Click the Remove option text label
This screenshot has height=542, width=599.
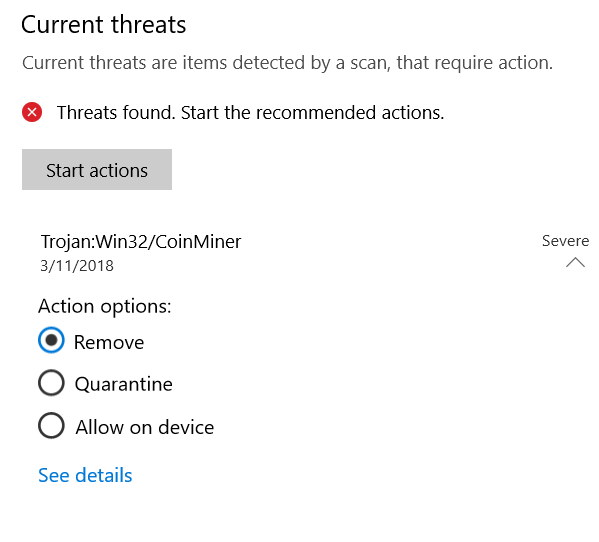[x=109, y=342]
